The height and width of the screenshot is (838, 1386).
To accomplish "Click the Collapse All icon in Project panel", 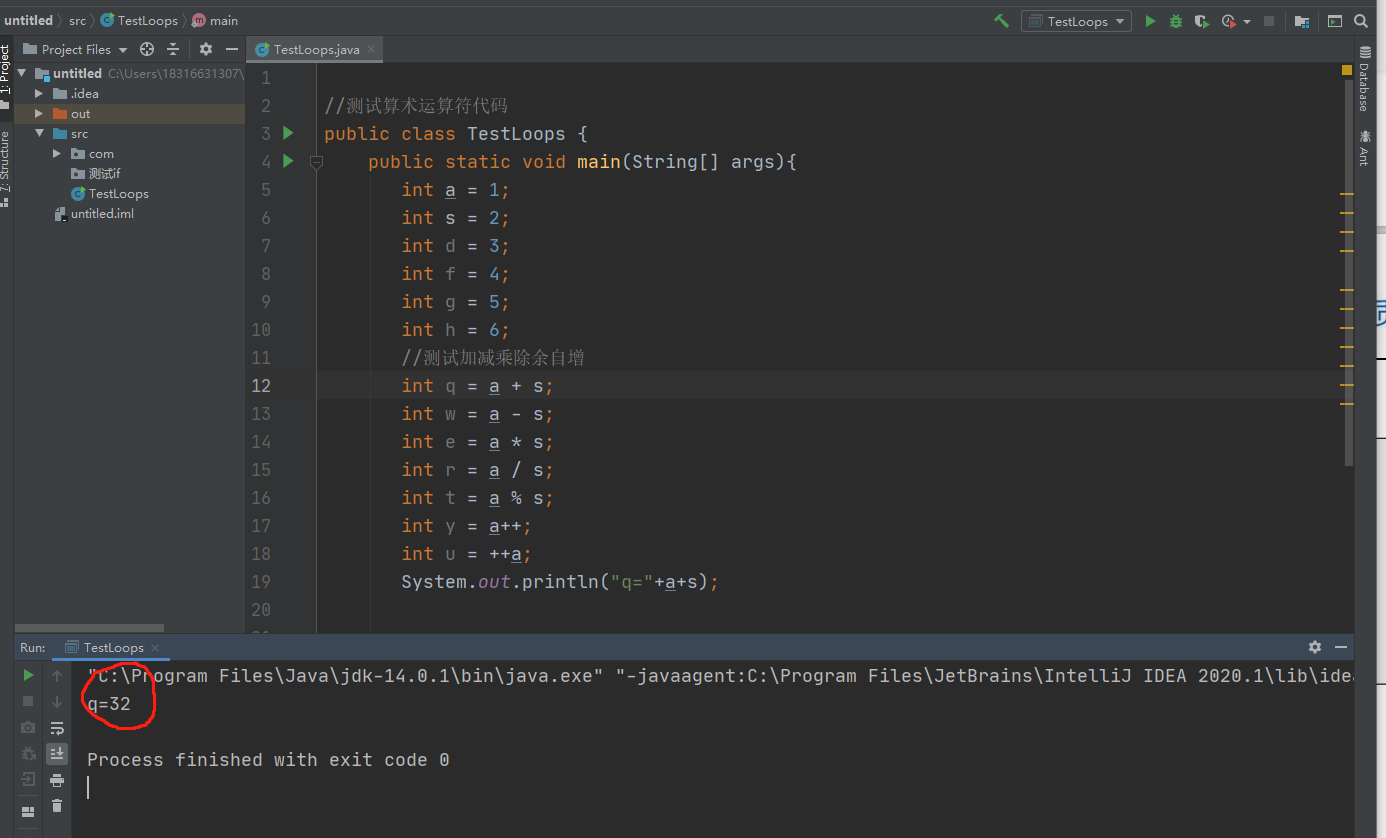I will point(173,49).
